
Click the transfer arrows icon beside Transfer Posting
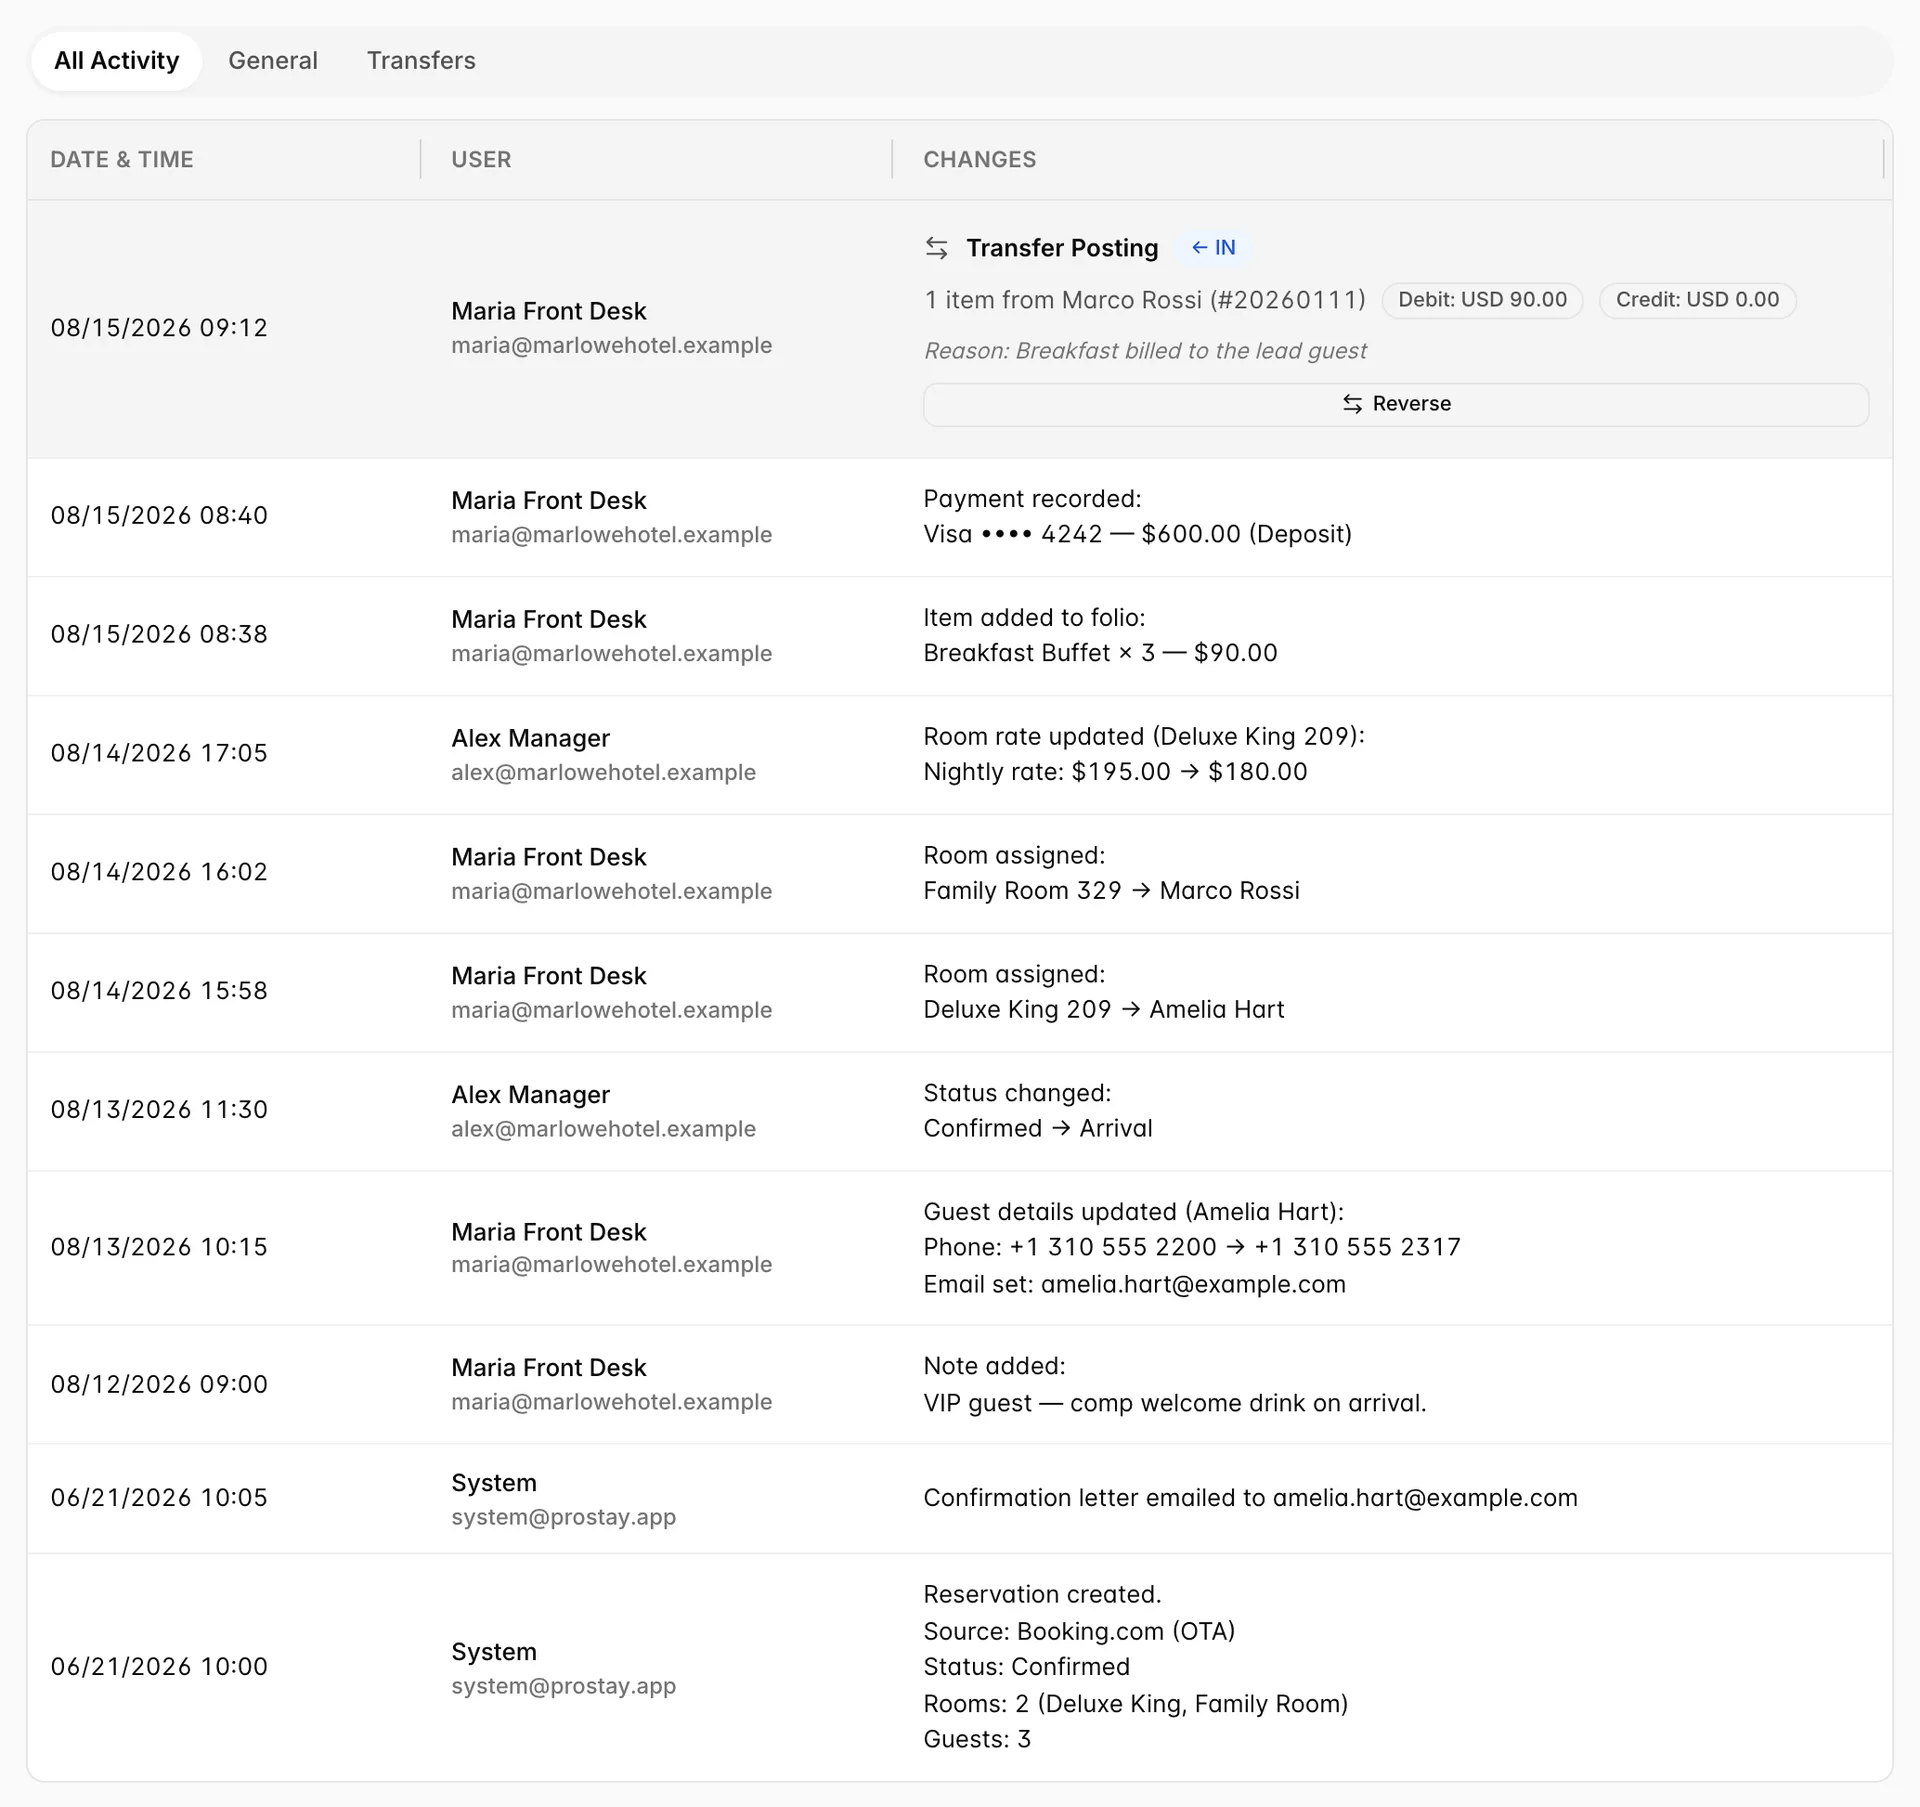[x=936, y=248]
